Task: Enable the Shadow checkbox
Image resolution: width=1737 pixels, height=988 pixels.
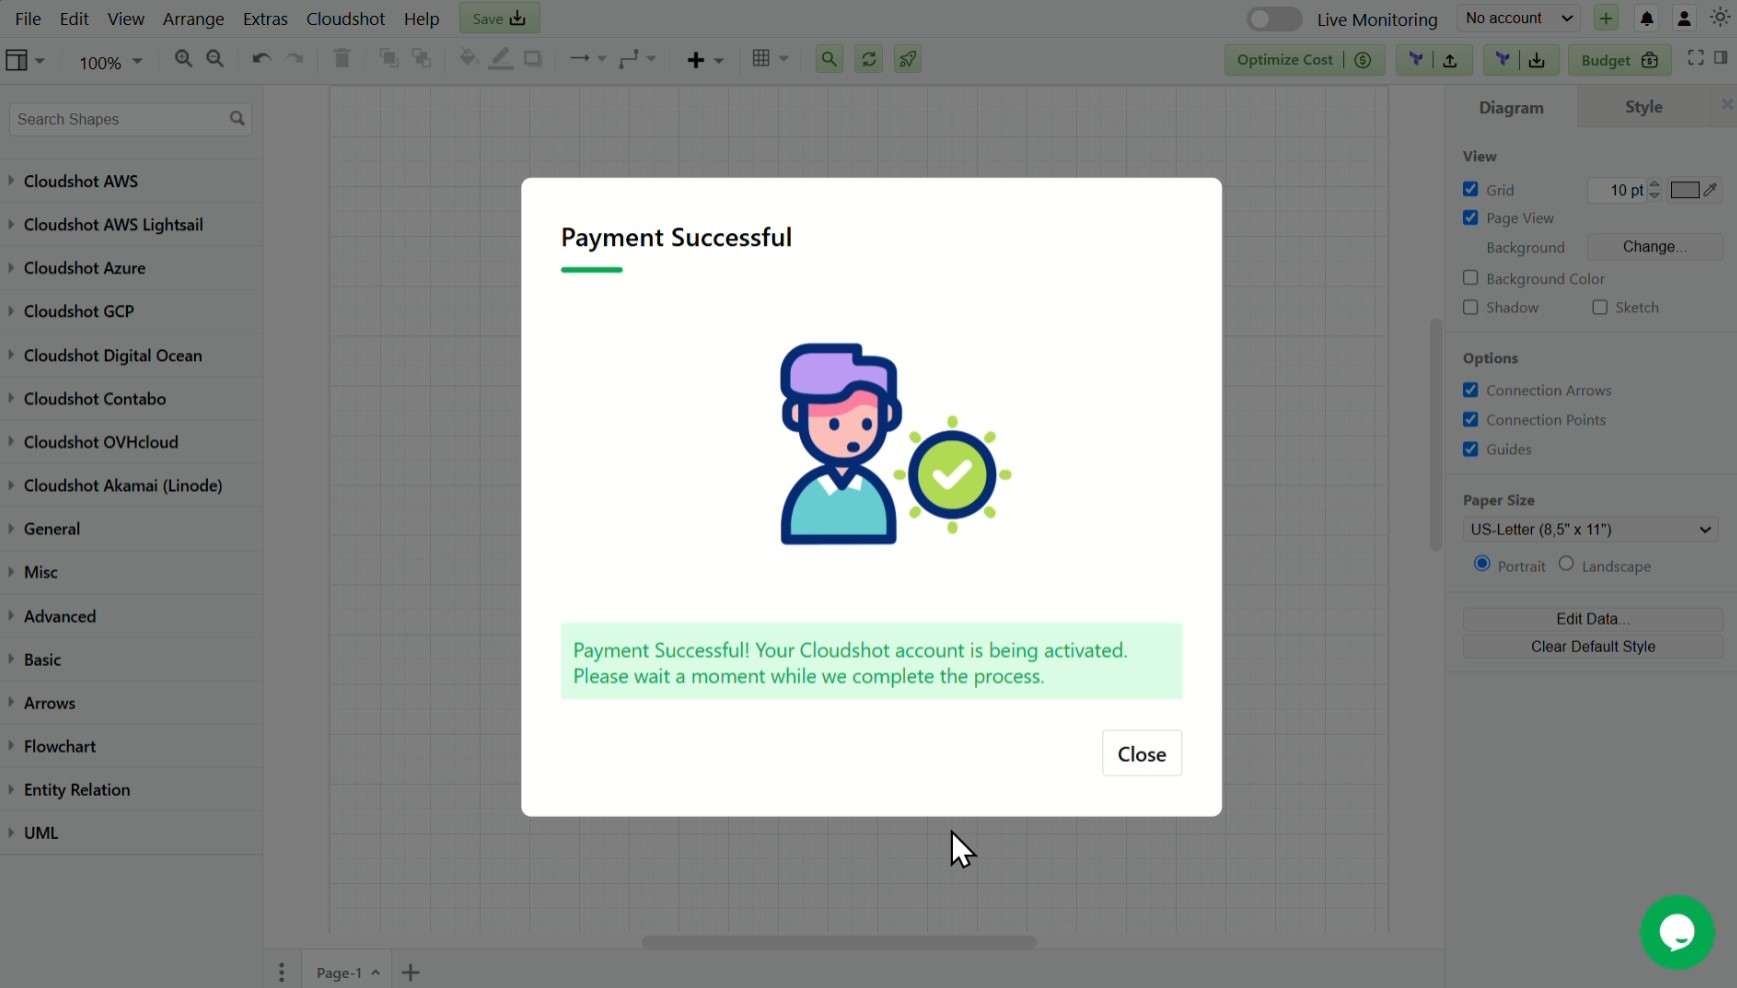Action: click(1470, 307)
